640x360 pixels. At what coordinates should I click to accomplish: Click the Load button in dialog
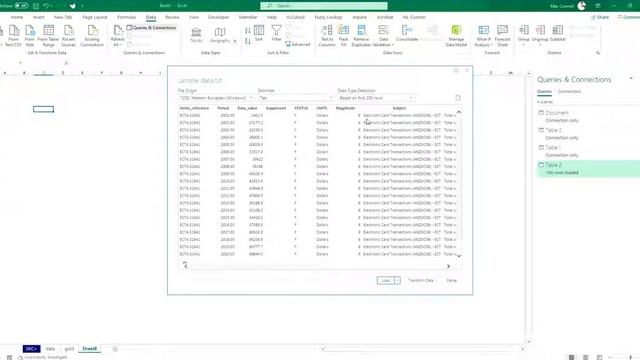coord(385,280)
